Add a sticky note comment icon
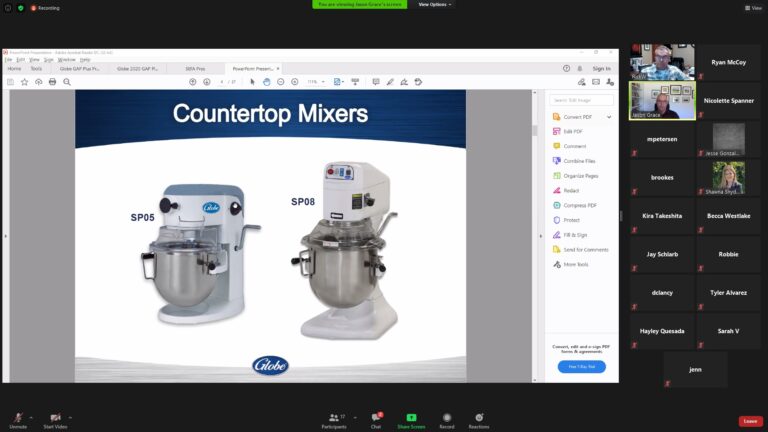The width and height of the screenshot is (768, 432). [376, 82]
